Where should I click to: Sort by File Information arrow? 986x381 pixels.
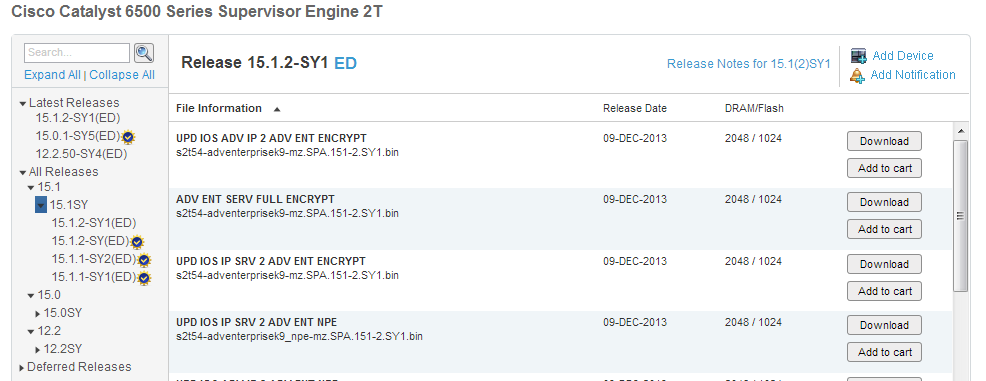pos(277,109)
